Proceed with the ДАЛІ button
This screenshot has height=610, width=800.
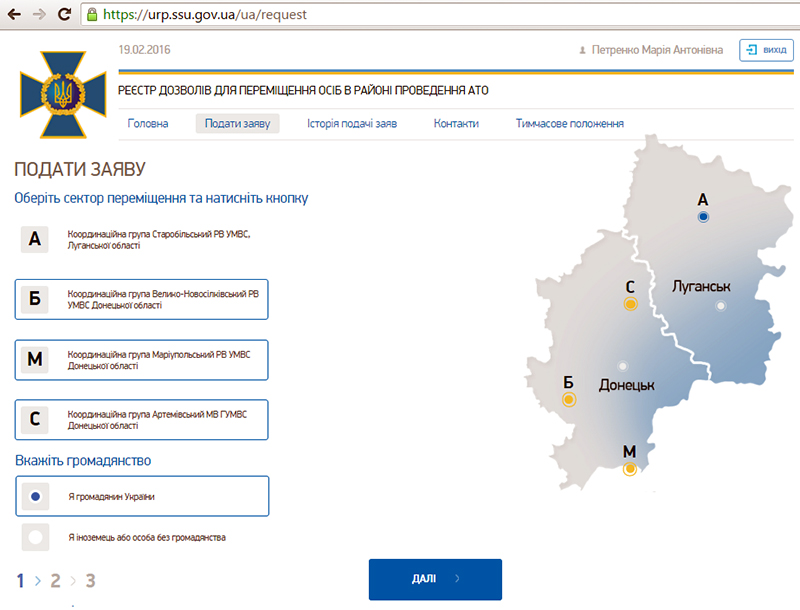point(435,579)
